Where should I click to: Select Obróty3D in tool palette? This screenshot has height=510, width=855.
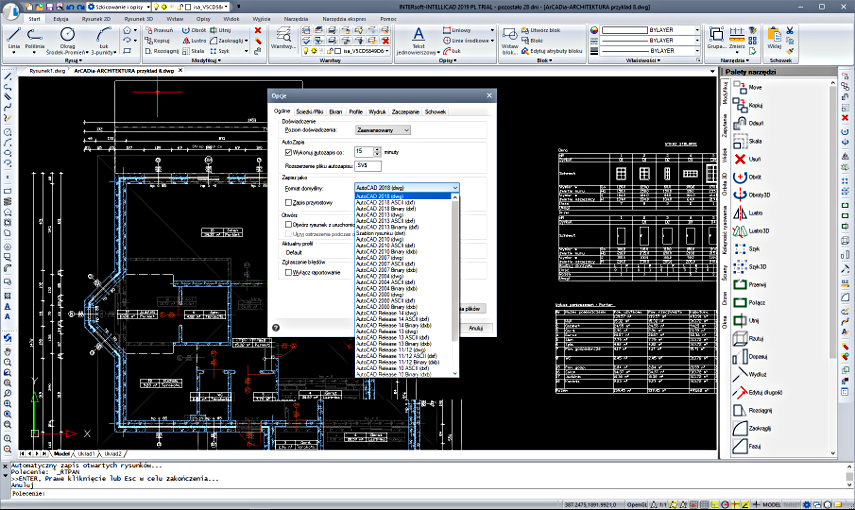pyautogui.click(x=751, y=195)
